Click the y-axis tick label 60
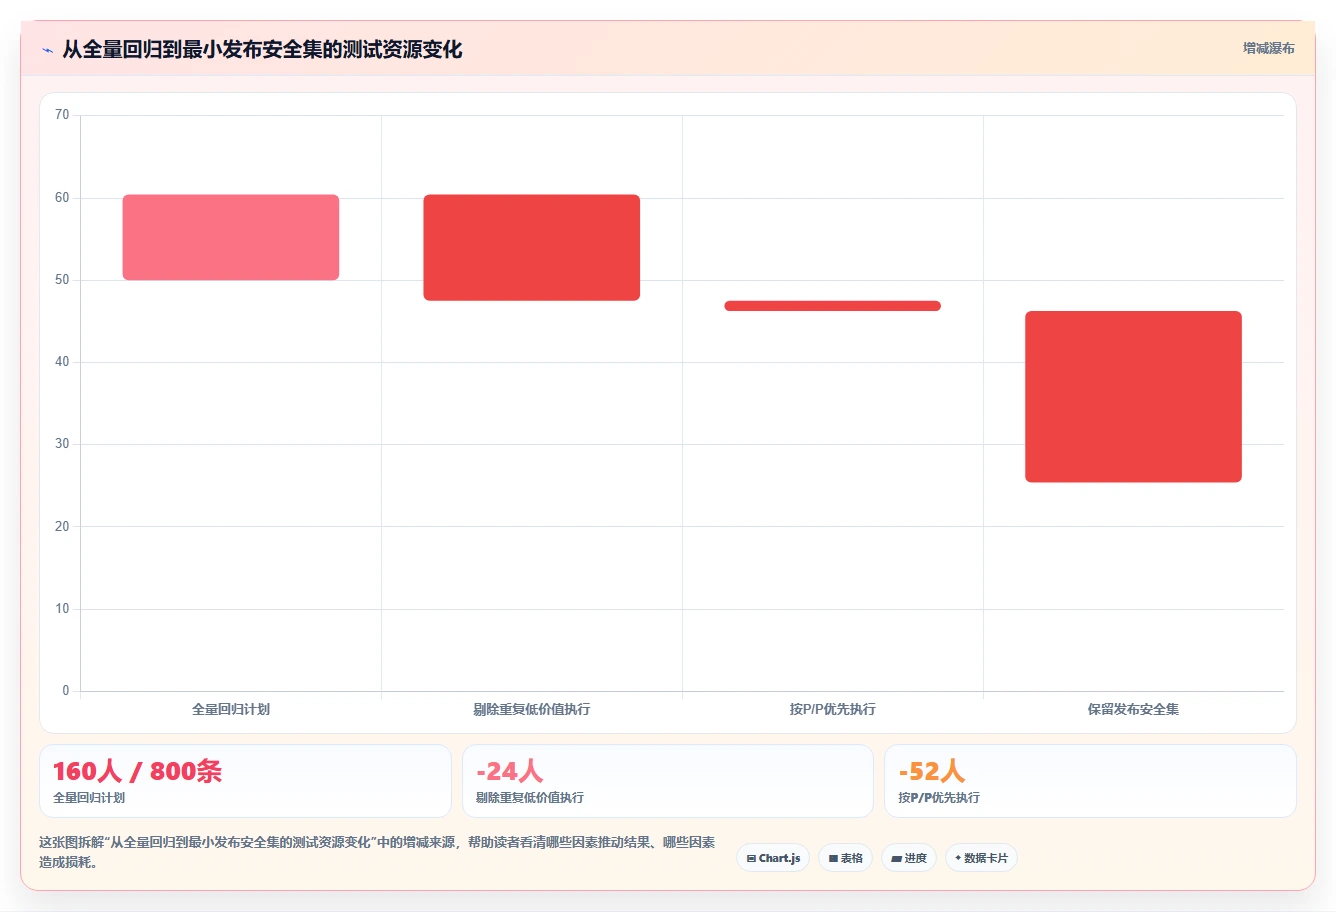The height and width of the screenshot is (912, 1336). pos(62,198)
